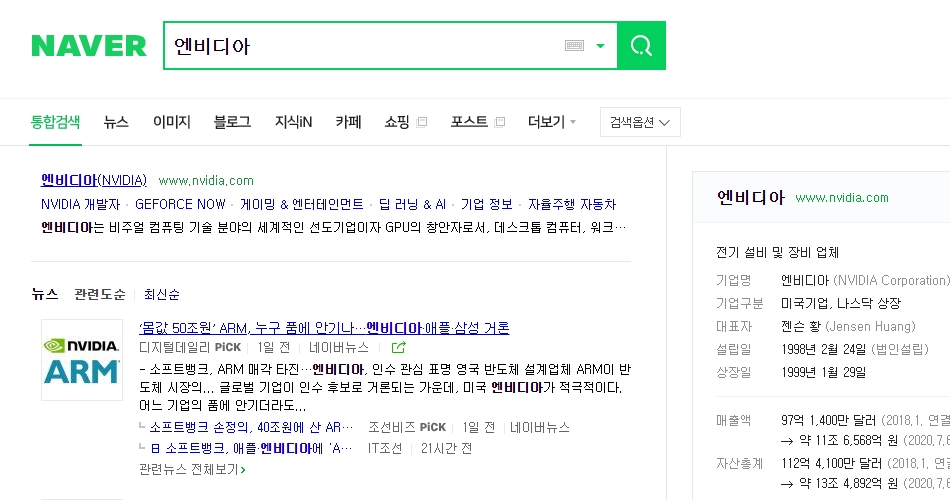Open the 日 소프트뱅크 IT조선 article
Screen dimensions: 950x500
coord(251,448)
